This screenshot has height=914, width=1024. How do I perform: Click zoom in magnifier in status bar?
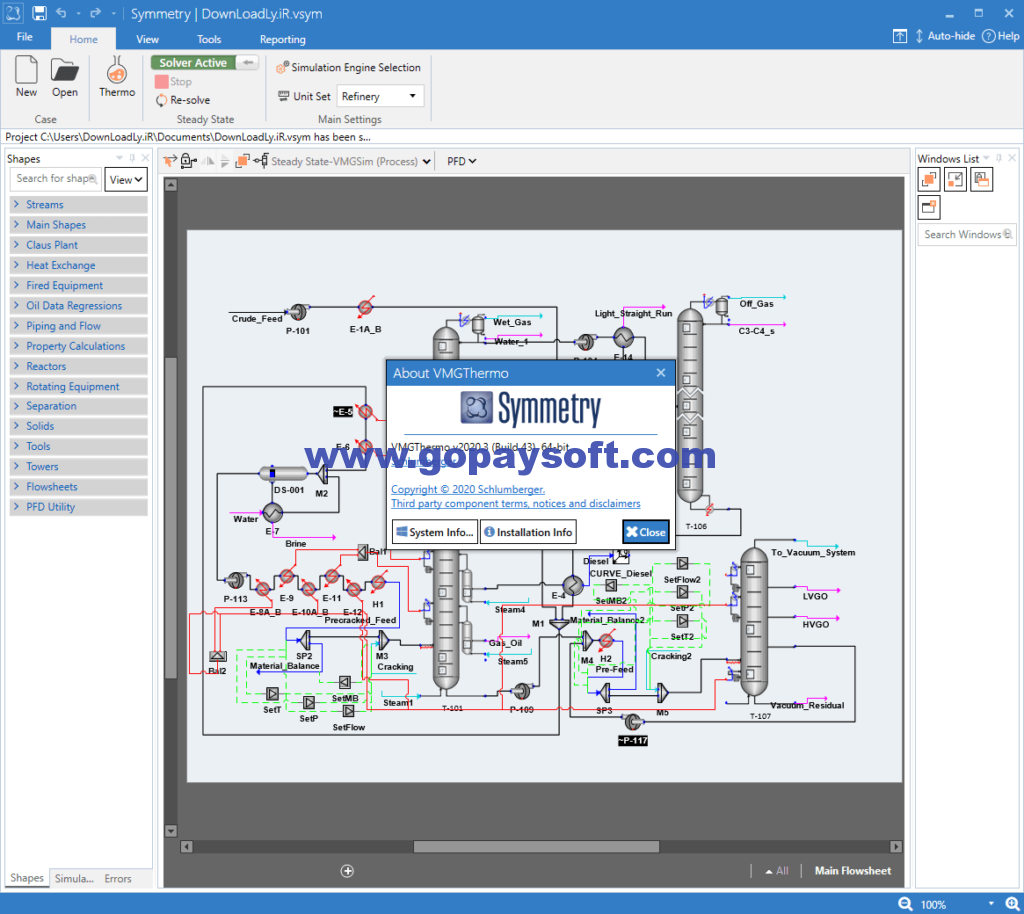[x=1013, y=904]
